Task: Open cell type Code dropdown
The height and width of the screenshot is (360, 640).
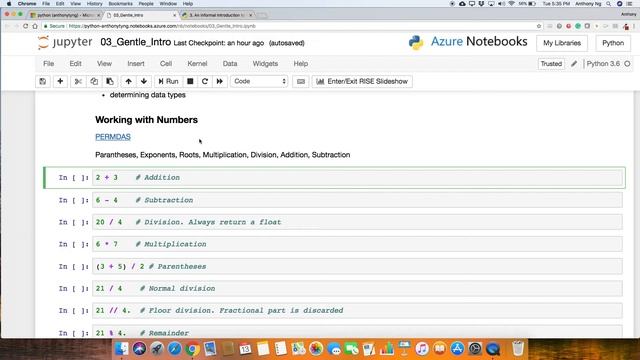Action: (259, 81)
